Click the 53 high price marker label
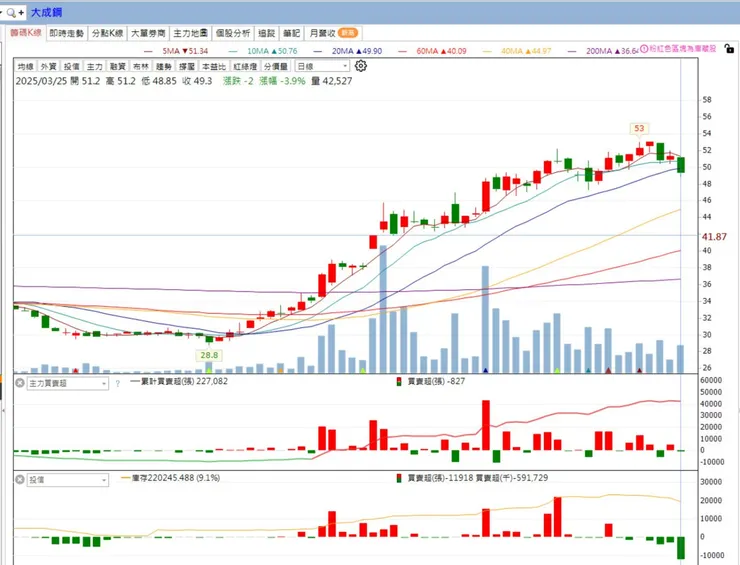740x565 pixels. click(x=639, y=128)
